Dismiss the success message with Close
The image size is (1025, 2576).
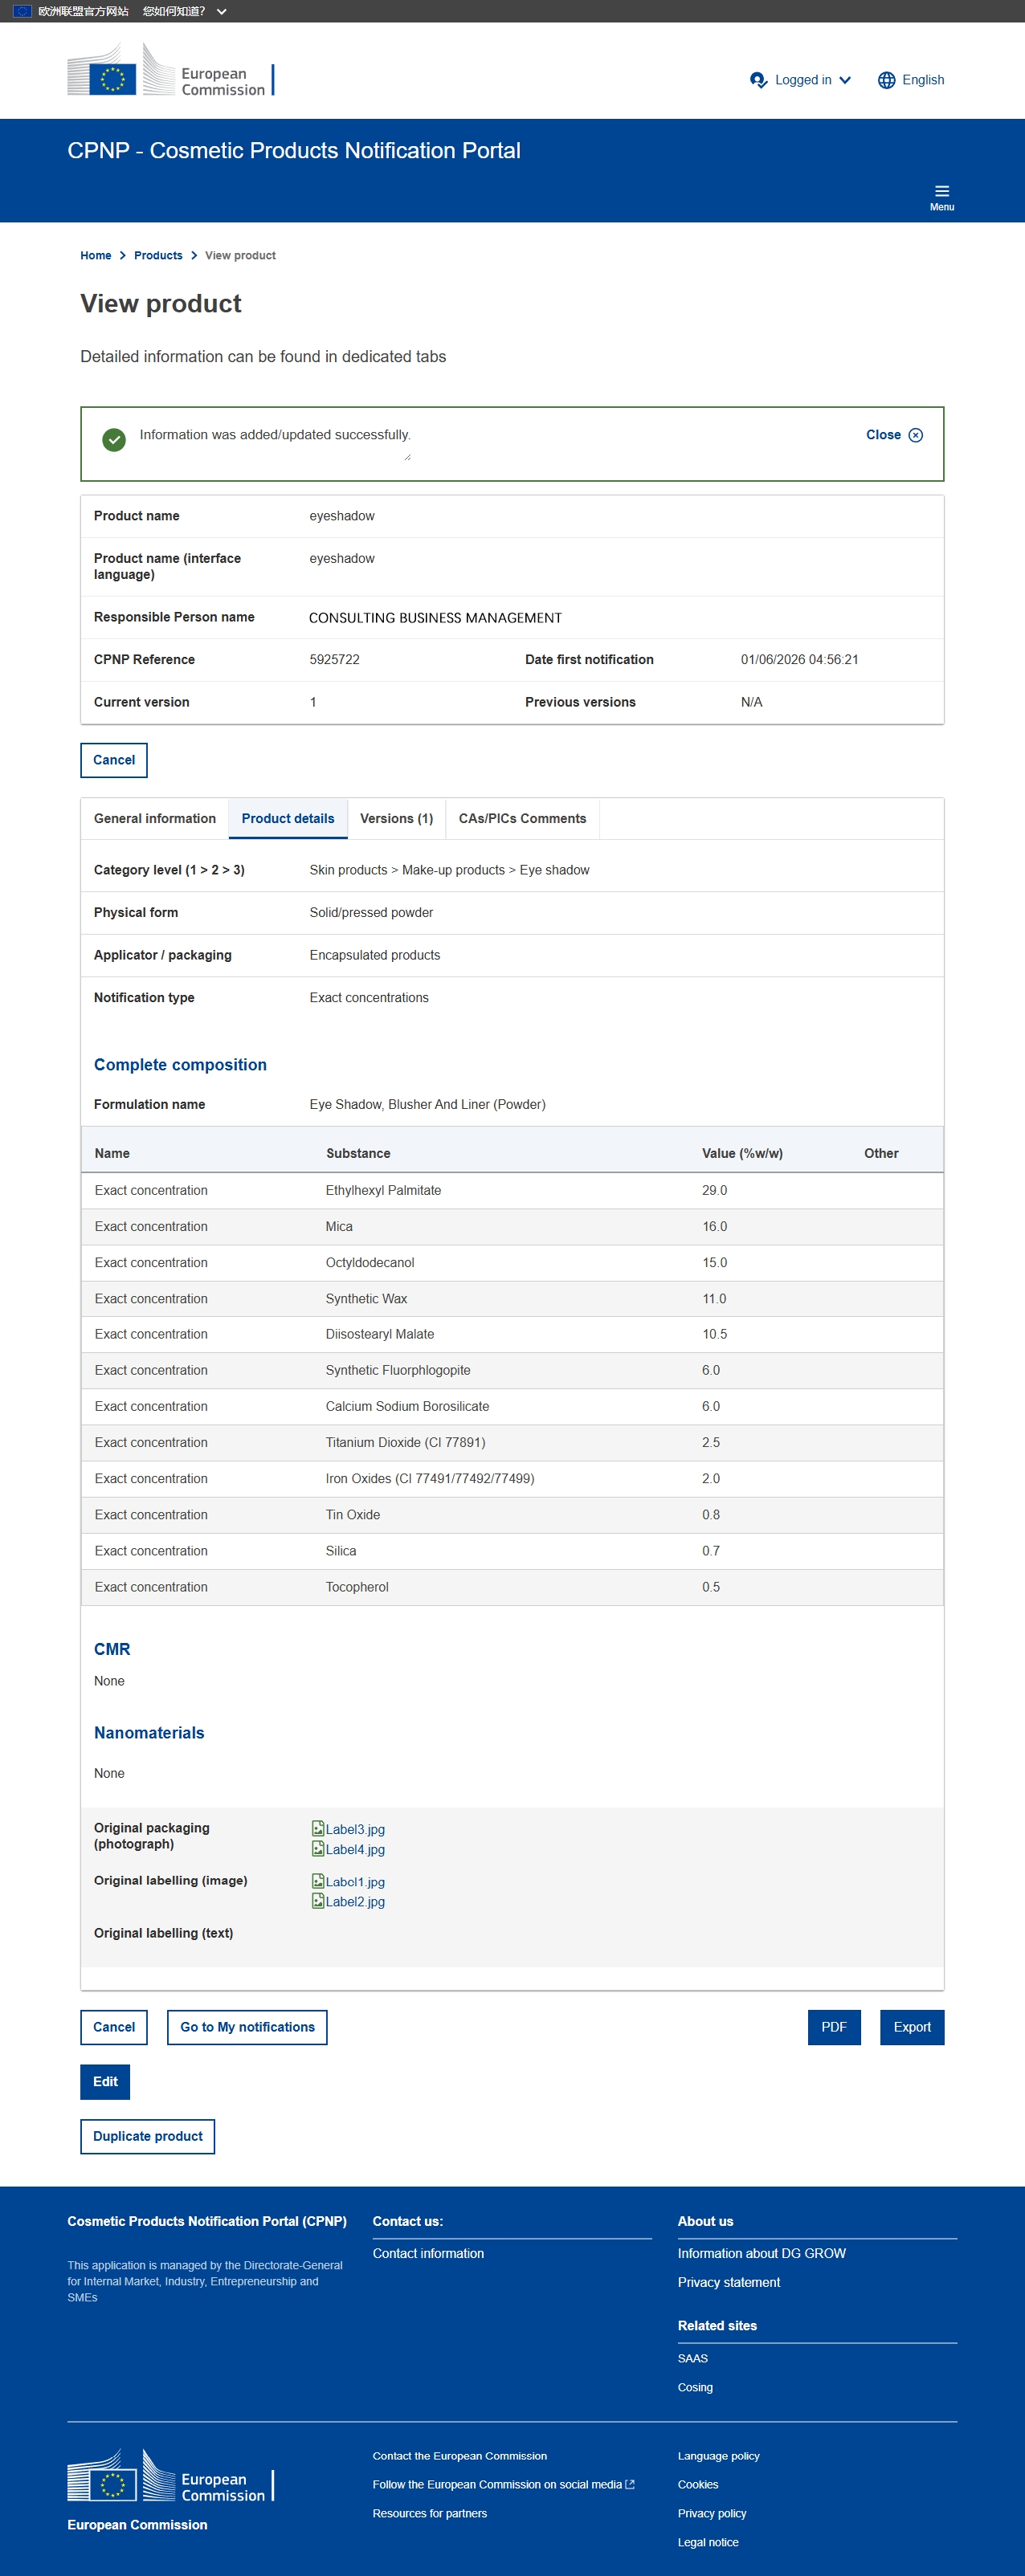pyautogui.click(x=894, y=435)
